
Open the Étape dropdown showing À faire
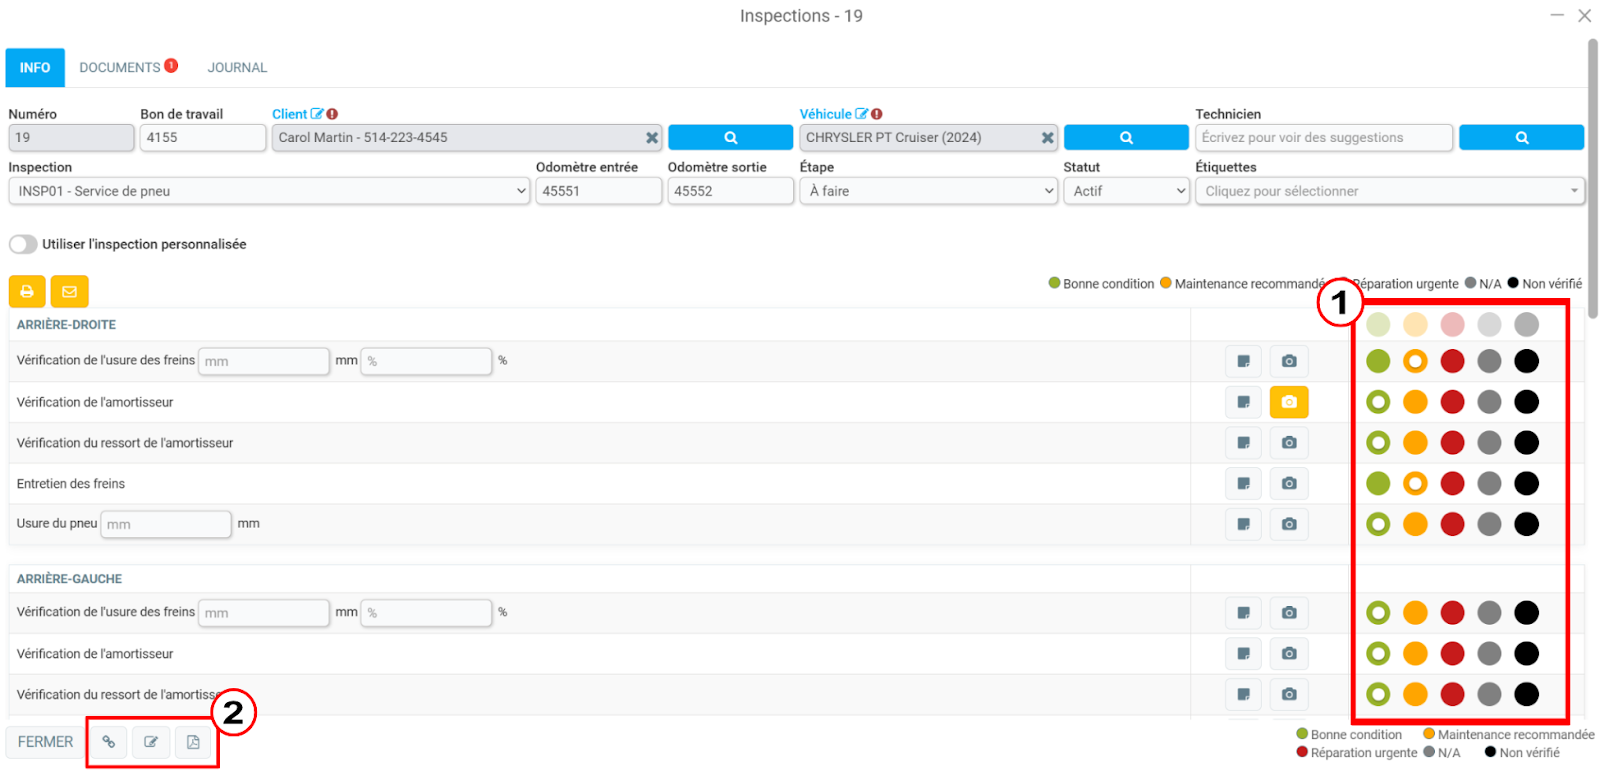(x=929, y=191)
